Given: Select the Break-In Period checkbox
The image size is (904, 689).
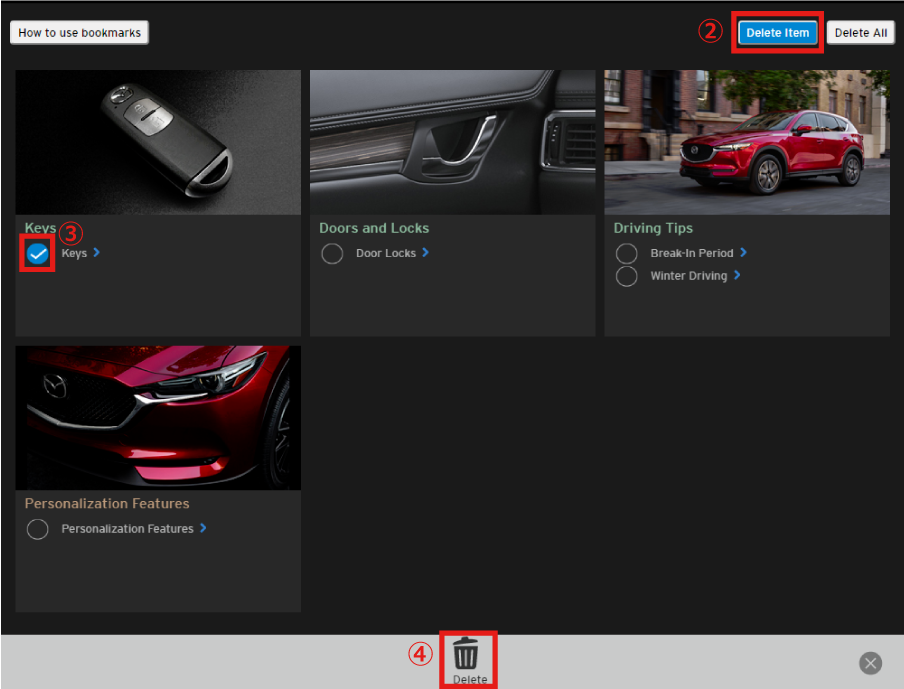Looking at the screenshot, I should click(626, 254).
